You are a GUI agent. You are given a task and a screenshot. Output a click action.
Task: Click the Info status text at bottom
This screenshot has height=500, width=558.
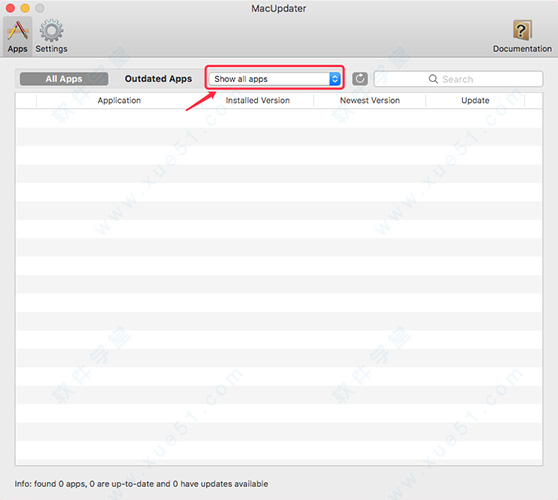[141, 484]
